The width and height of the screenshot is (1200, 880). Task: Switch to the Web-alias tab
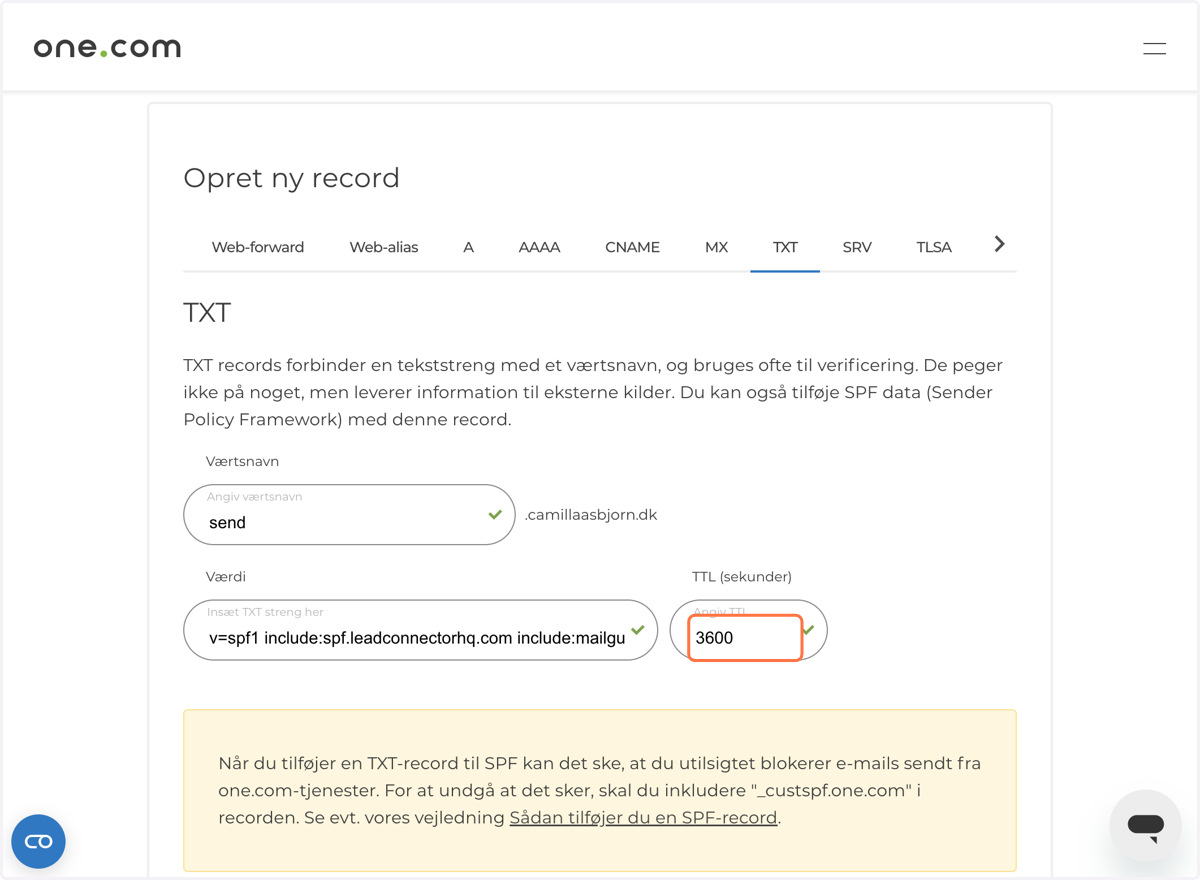(x=384, y=247)
